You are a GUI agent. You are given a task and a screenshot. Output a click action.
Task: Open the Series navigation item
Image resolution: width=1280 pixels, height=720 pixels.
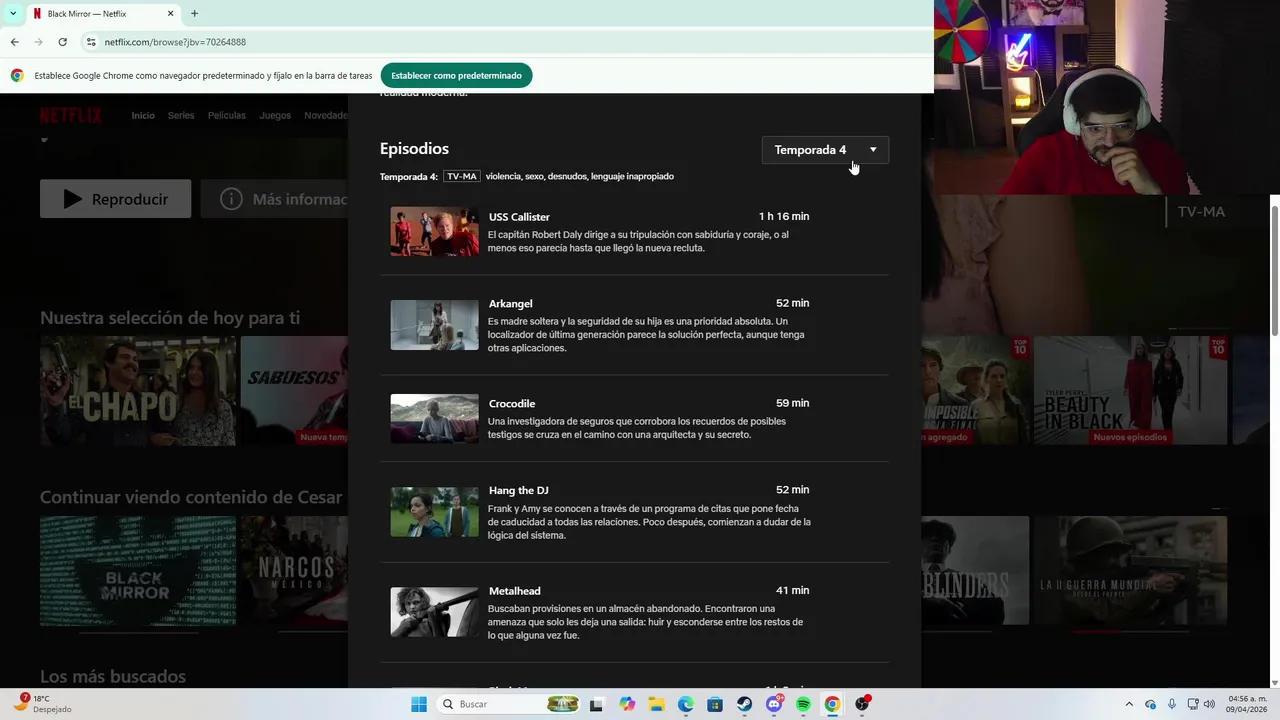point(181,115)
